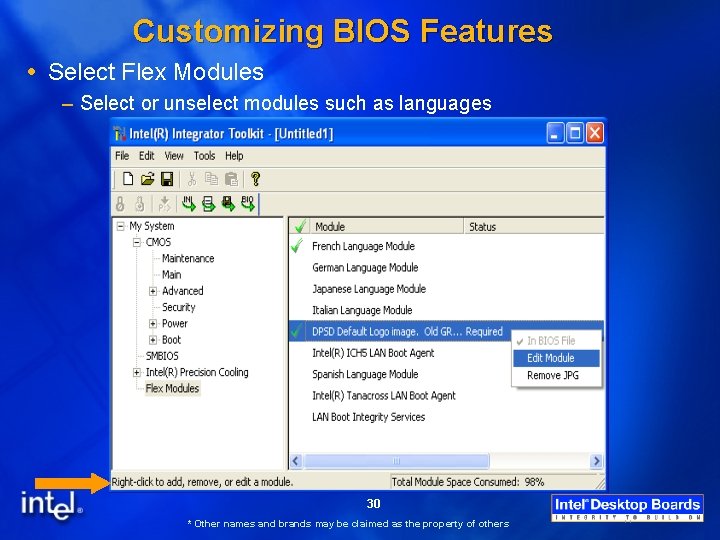Click the status bar resize grip
720x540 pixels.
[600, 483]
